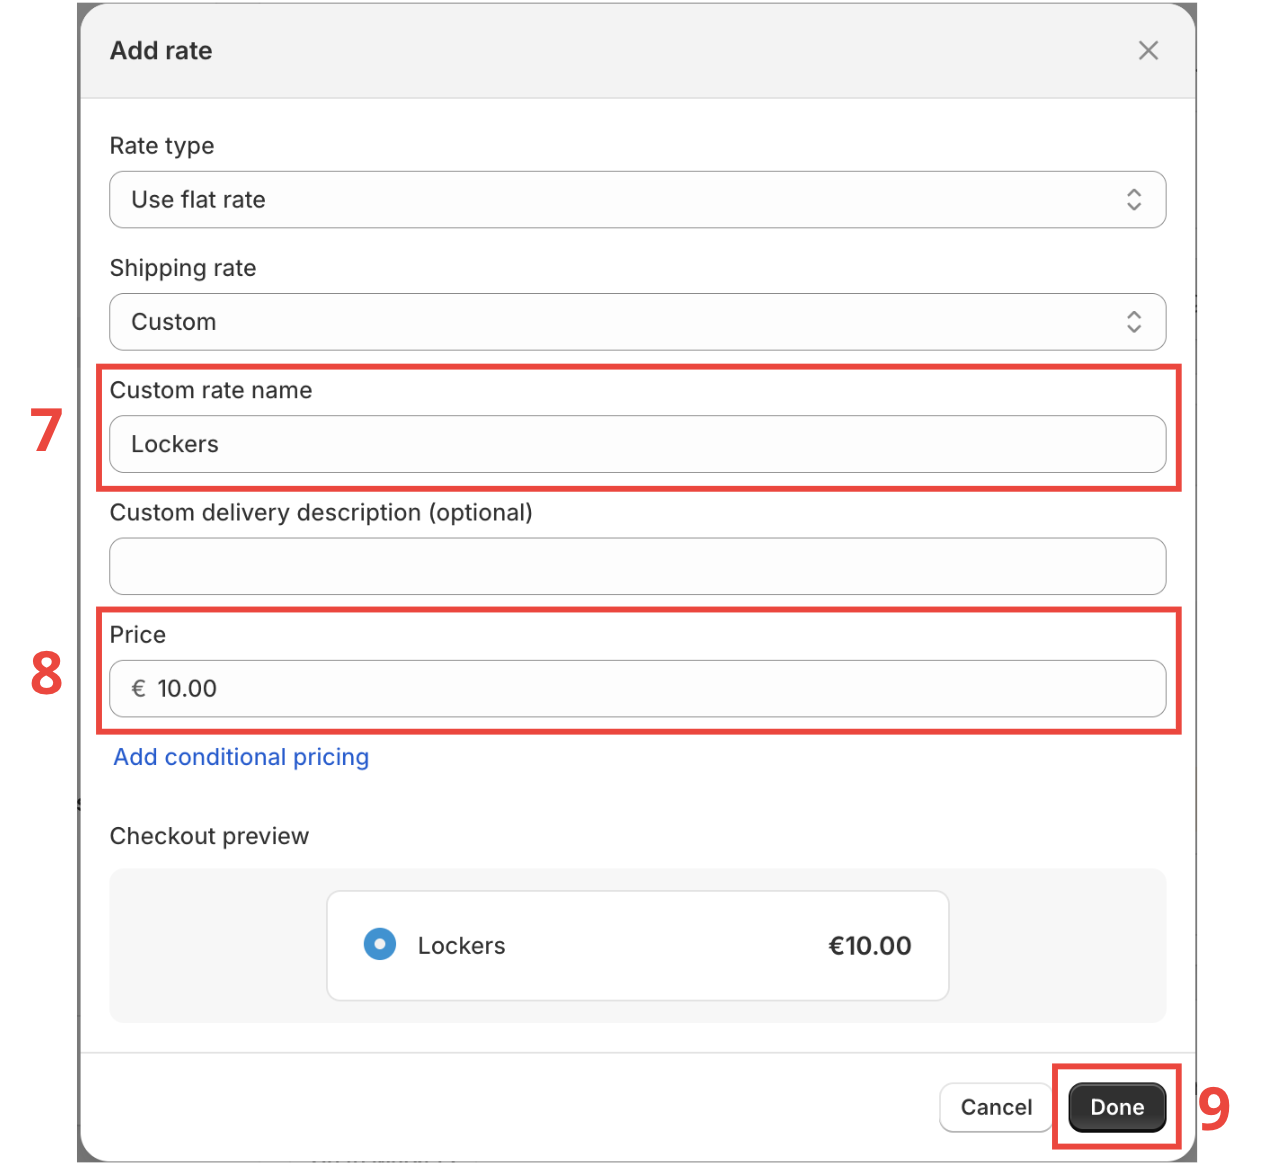Click the Rate type chevron icon
The height and width of the screenshot is (1164, 1268).
tap(1134, 200)
